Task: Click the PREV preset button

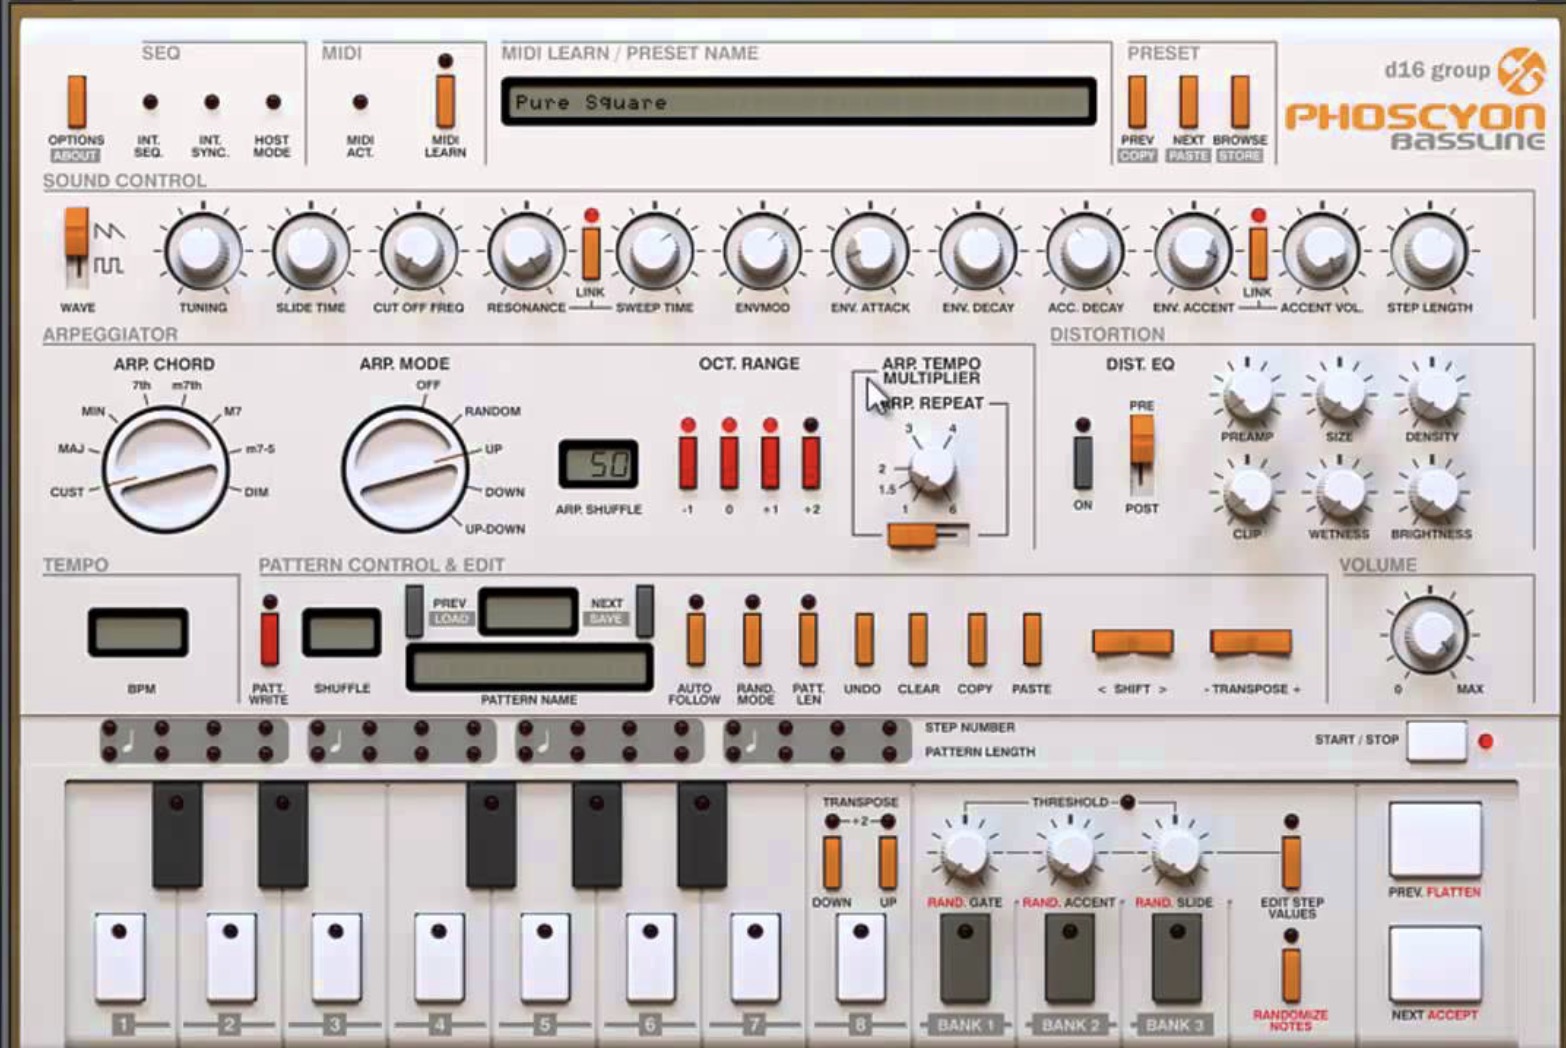Action: click(x=1137, y=103)
